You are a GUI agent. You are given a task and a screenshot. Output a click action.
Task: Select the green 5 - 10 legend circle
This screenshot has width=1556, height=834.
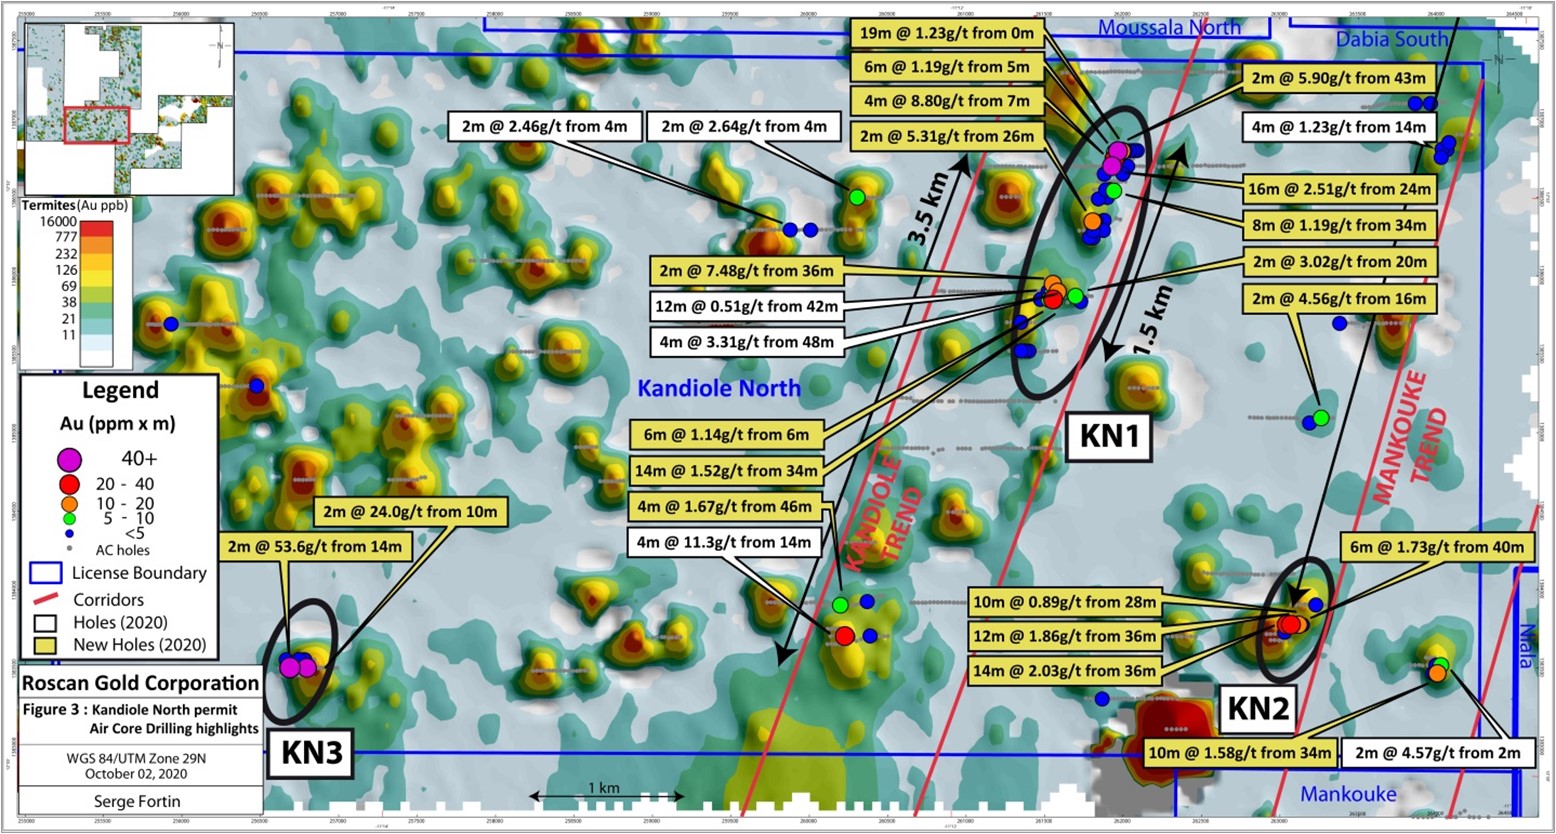69,519
